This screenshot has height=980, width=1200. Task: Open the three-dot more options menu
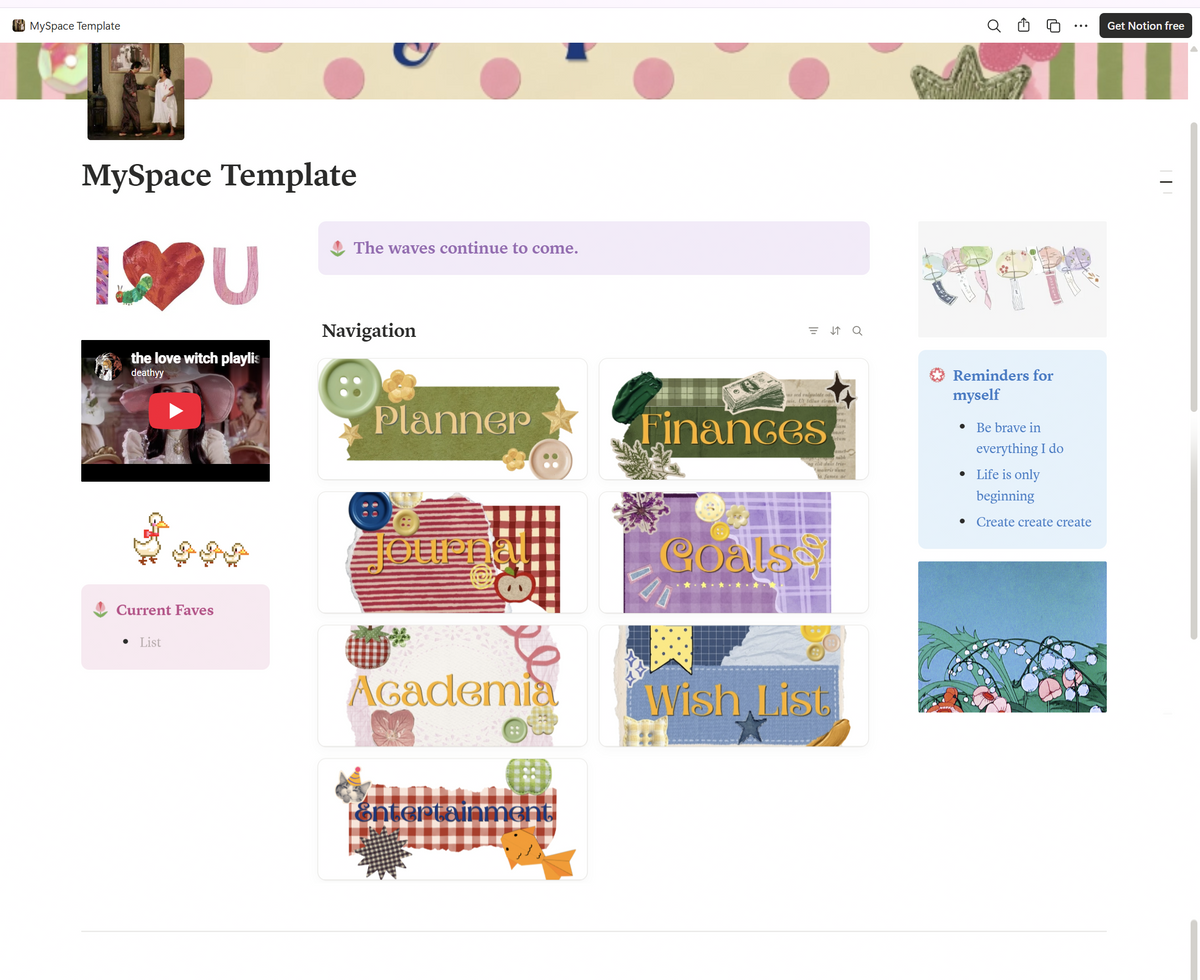pyautogui.click(x=1081, y=26)
